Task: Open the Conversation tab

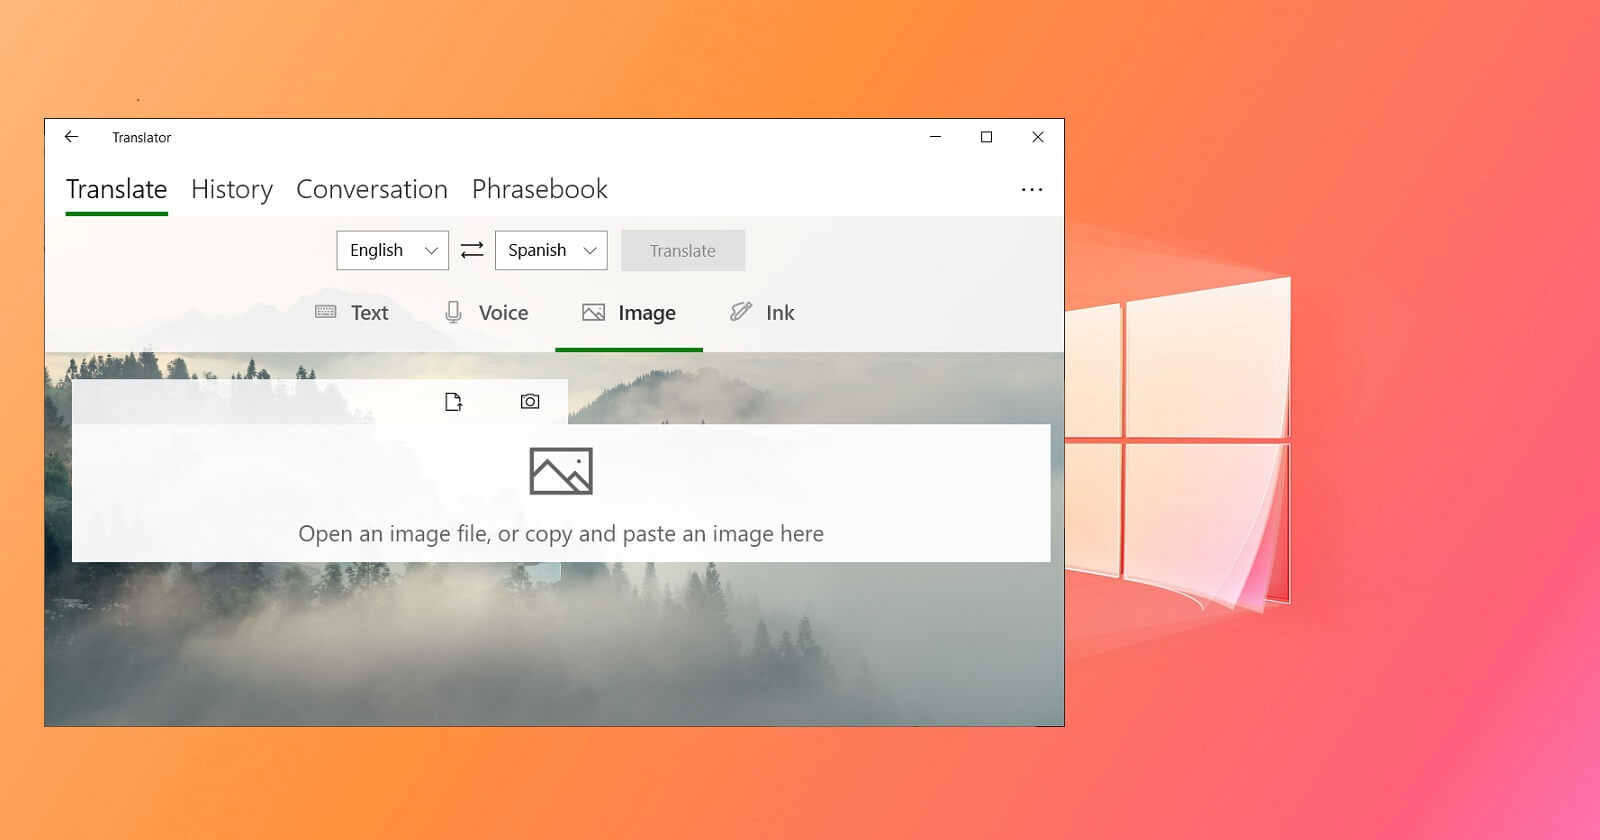Action: coord(372,189)
